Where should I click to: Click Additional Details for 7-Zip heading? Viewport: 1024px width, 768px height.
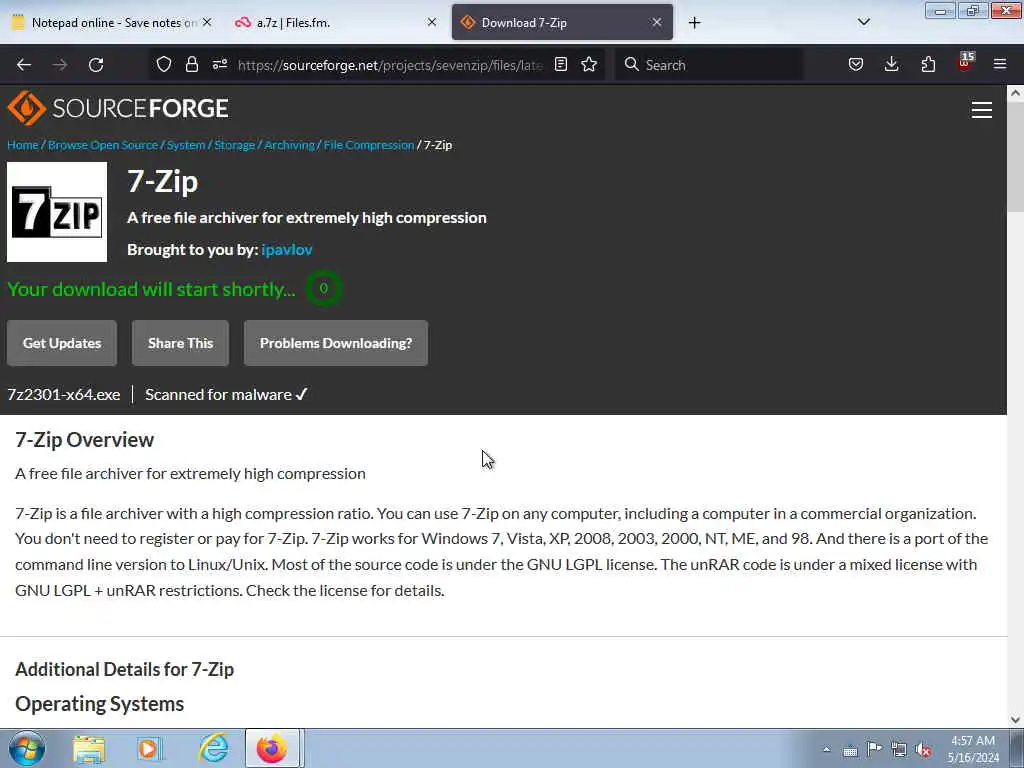click(124, 669)
